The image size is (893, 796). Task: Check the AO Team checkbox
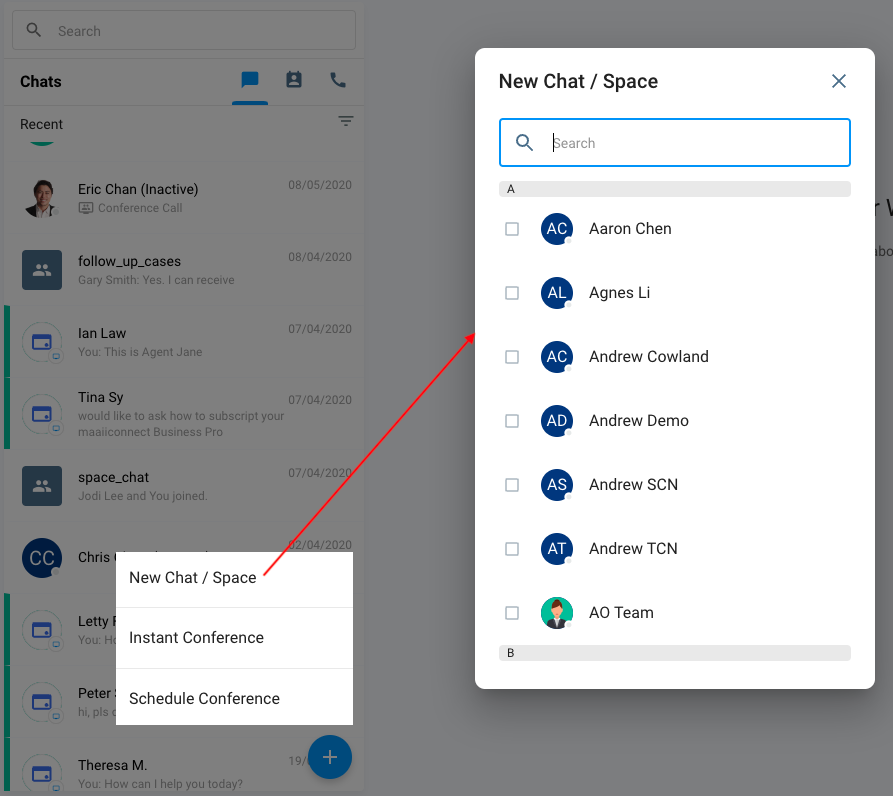tap(512, 613)
